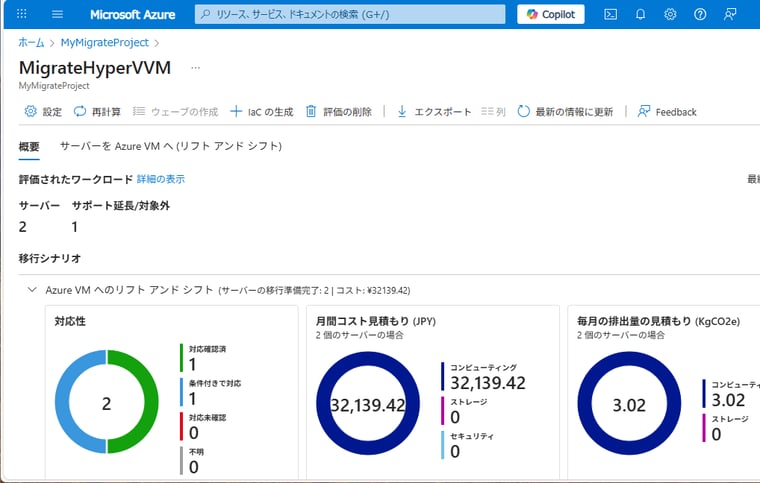Open portal settings gear in header
The image size is (760, 483).
pos(670,15)
